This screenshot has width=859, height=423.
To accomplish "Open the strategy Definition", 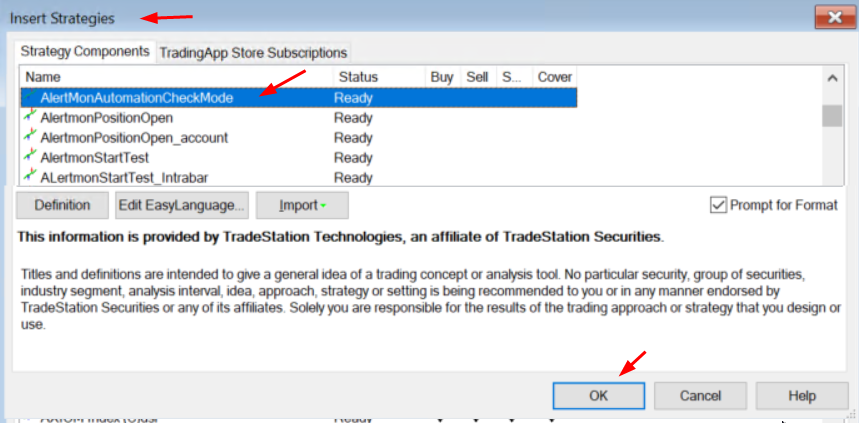I will (x=62, y=205).
